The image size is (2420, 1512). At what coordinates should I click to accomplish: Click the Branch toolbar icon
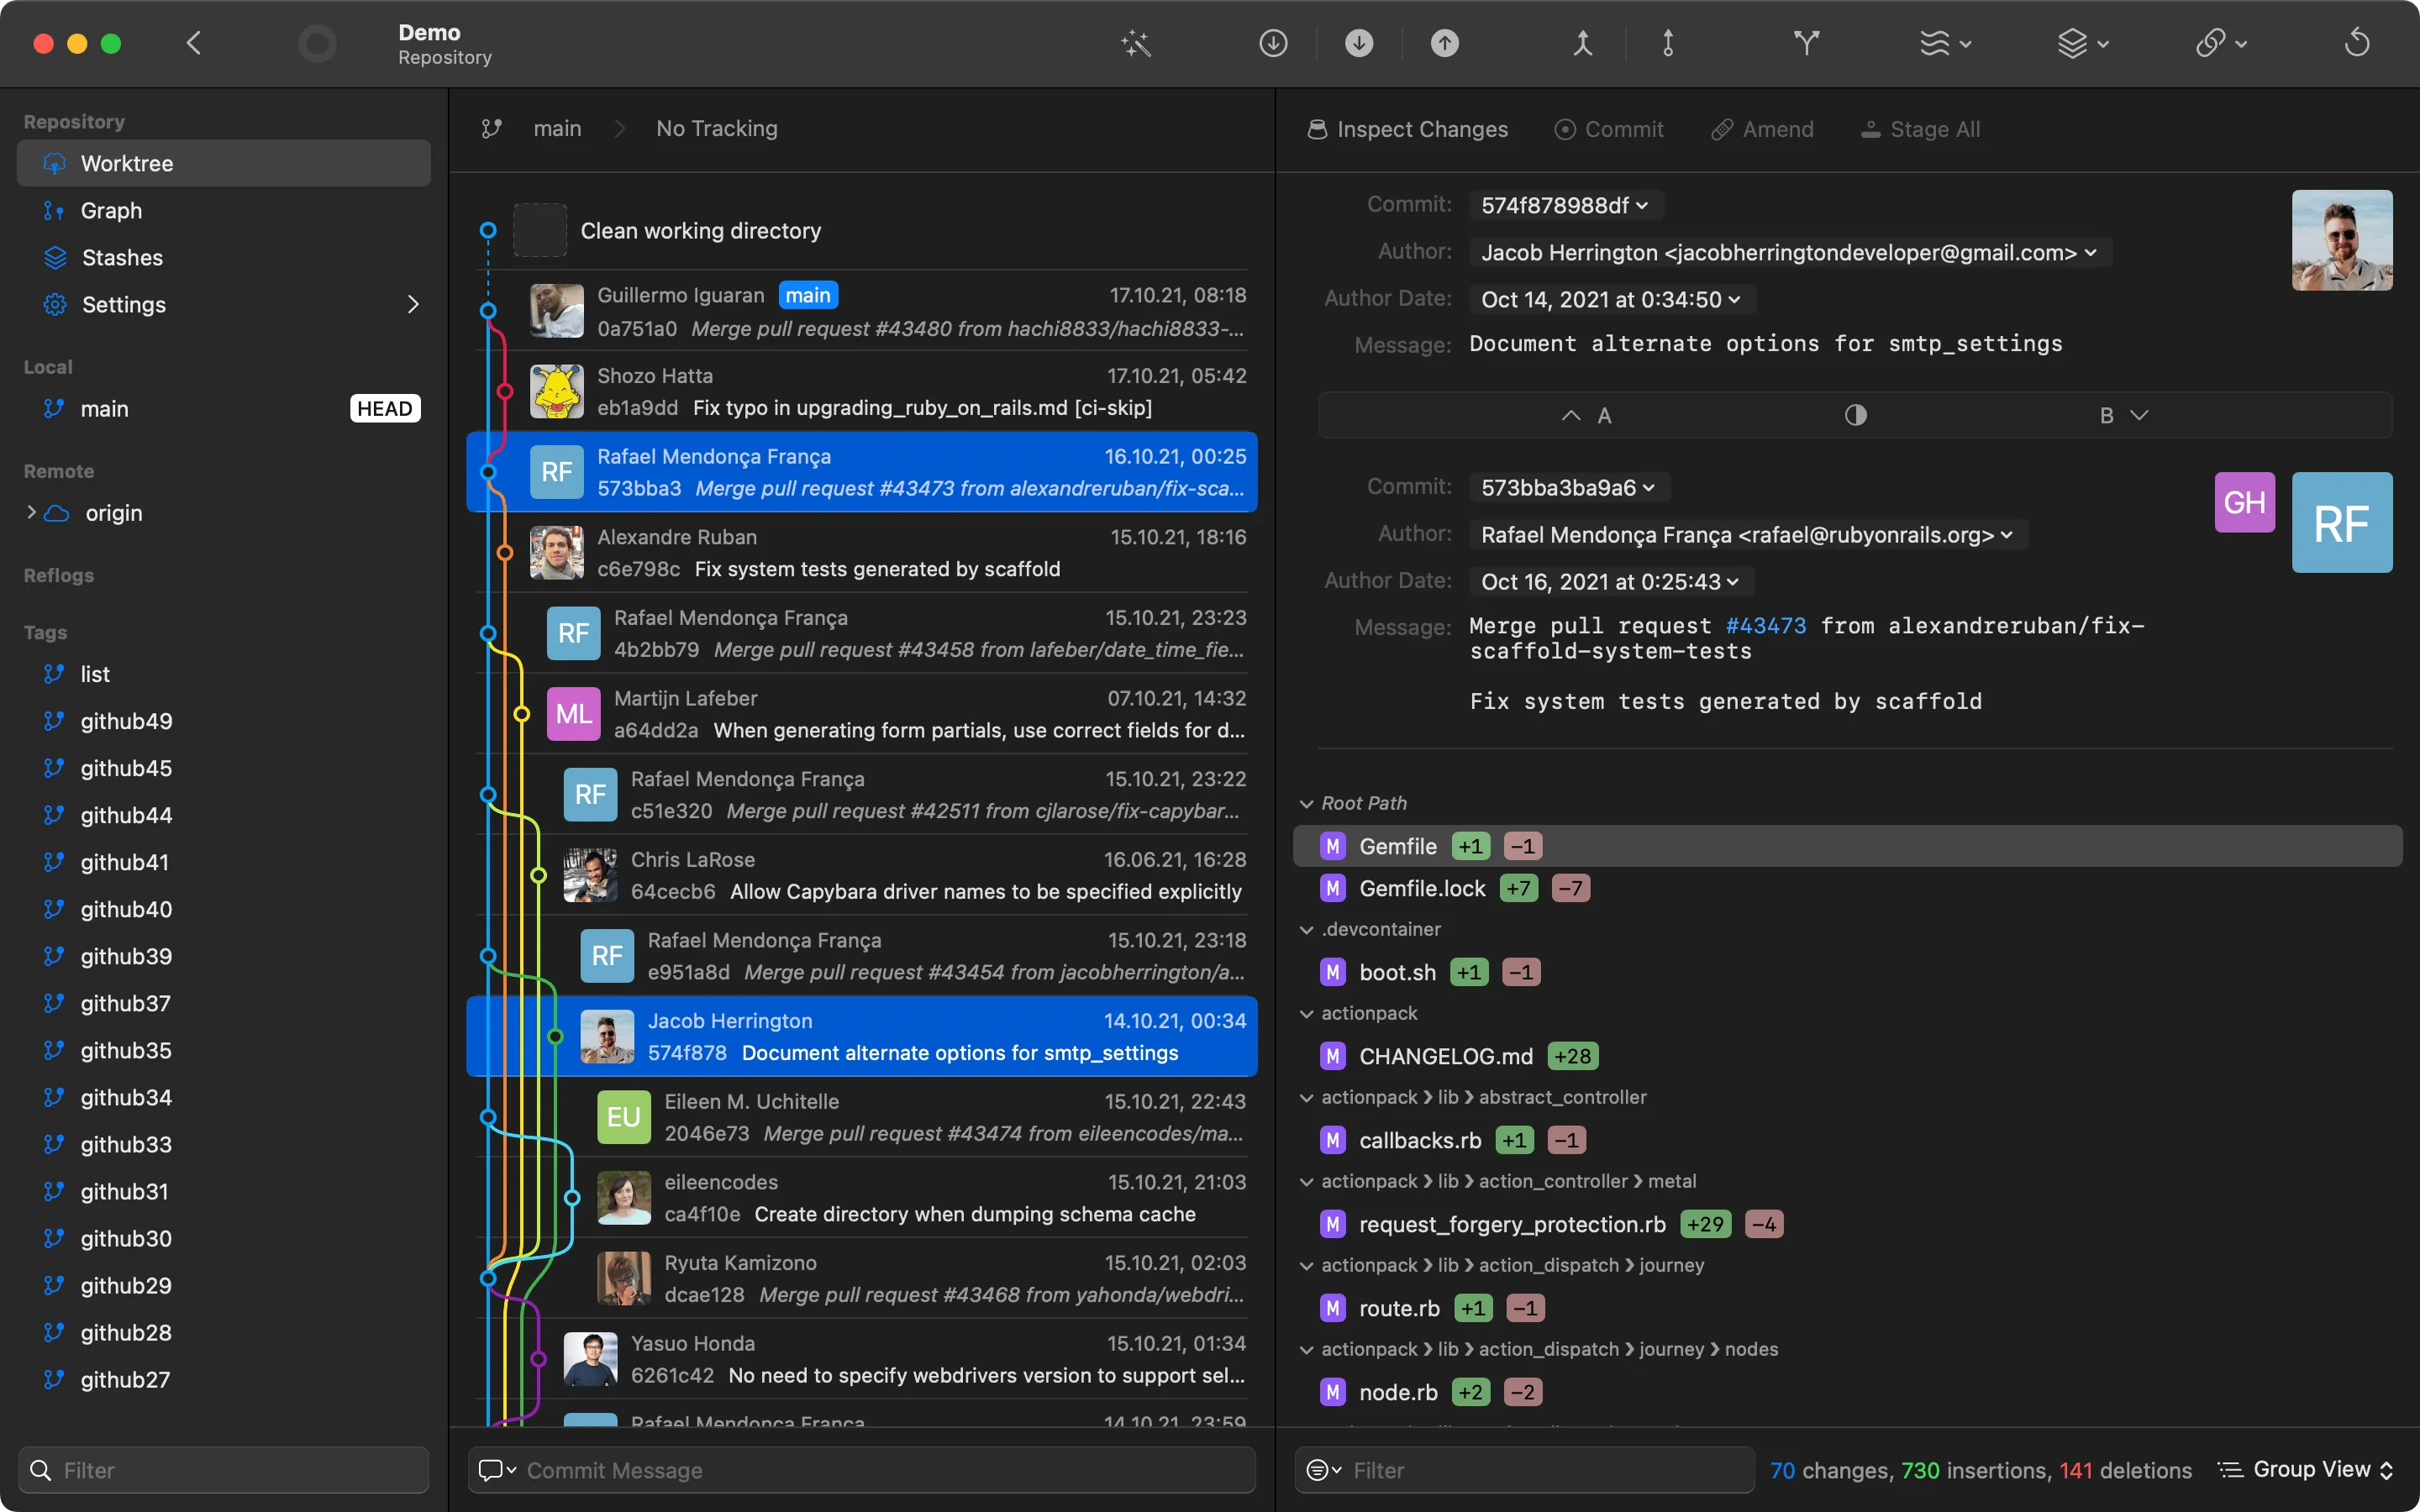(1806, 43)
